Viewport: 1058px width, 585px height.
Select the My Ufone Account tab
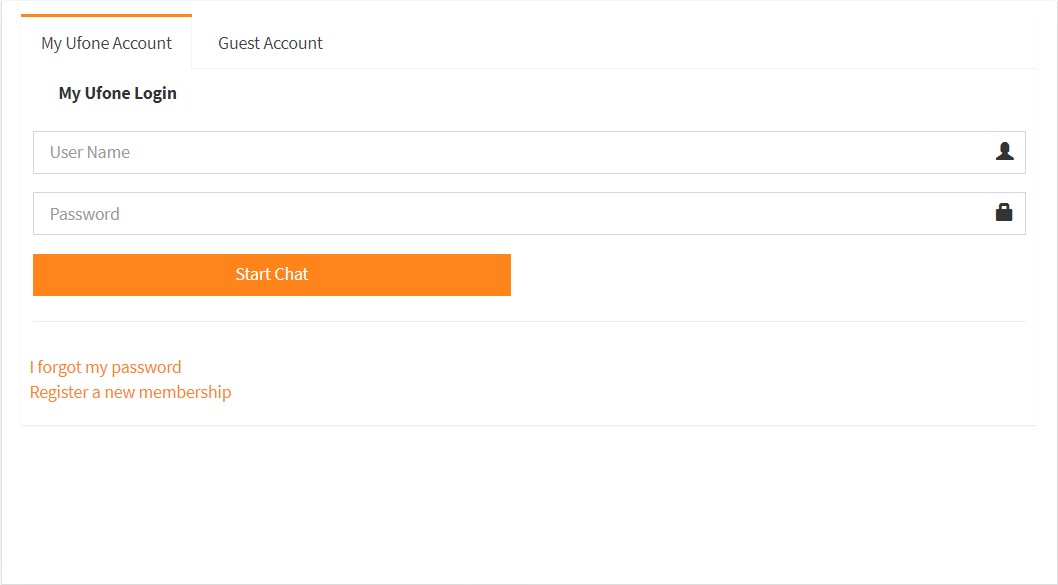pos(107,43)
